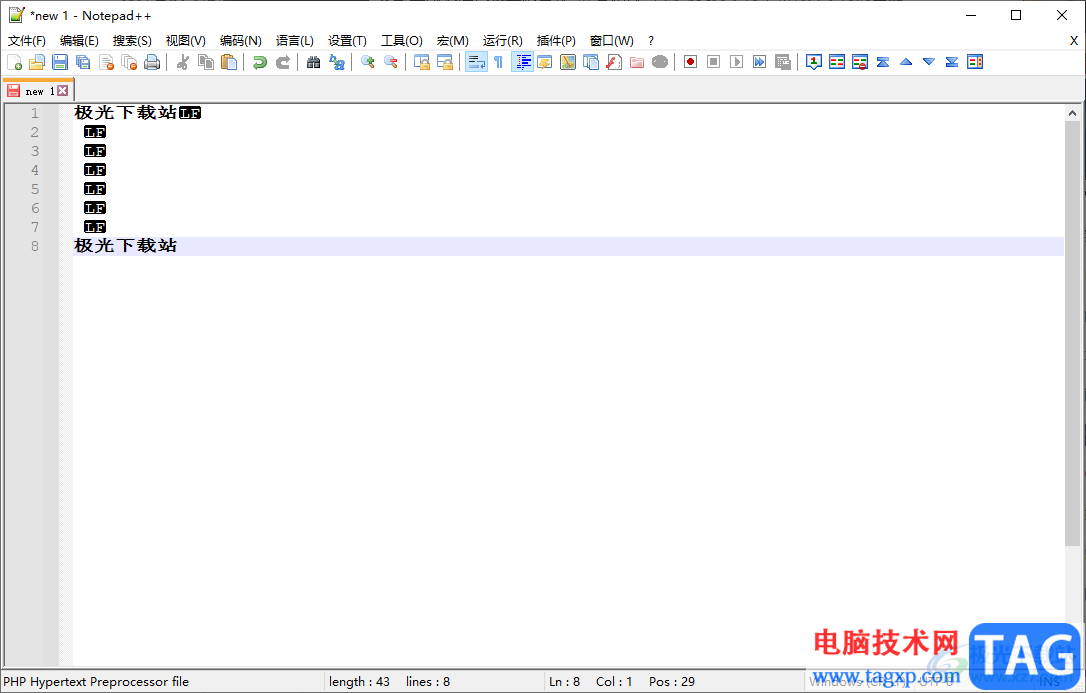Expand the 语言(L) language menu
Screen dimensions: 1086x693
[294, 41]
